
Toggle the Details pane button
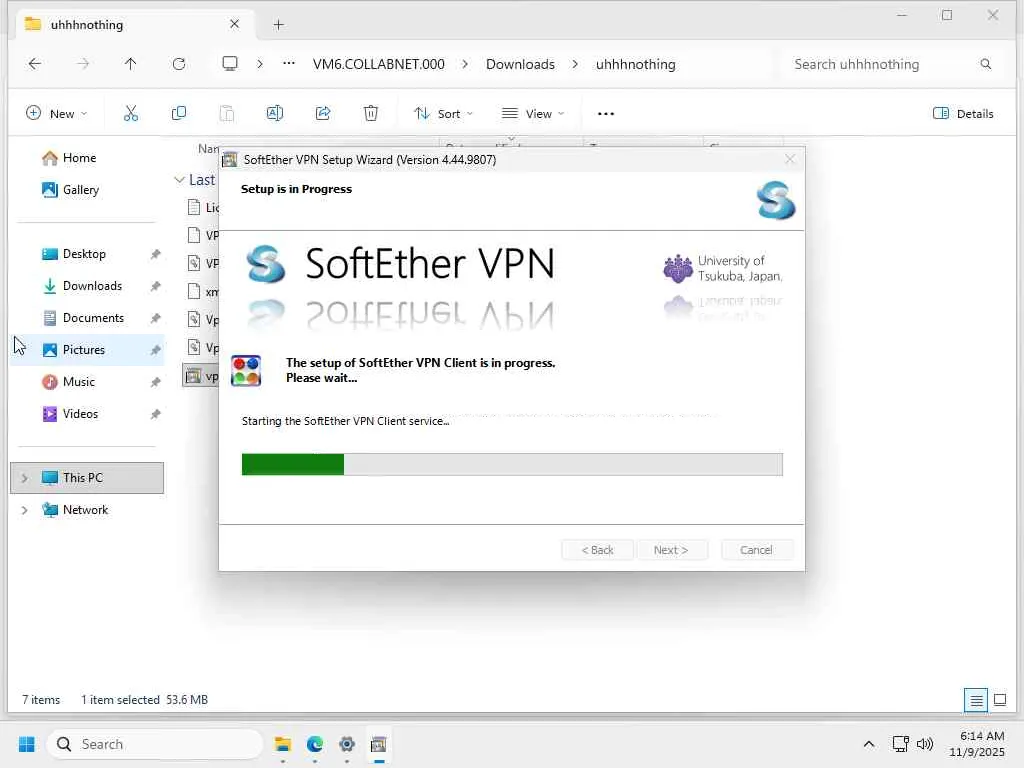[x=963, y=114]
